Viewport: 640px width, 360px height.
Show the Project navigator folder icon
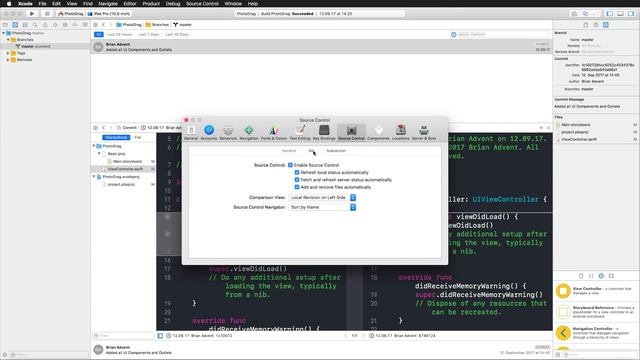5,25
